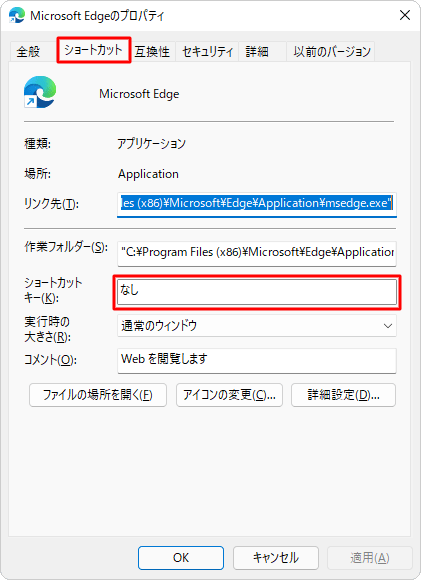Click the large Microsoft Edge shortcut icon
This screenshot has height=580, width=421.
click(x=40, y=92)
